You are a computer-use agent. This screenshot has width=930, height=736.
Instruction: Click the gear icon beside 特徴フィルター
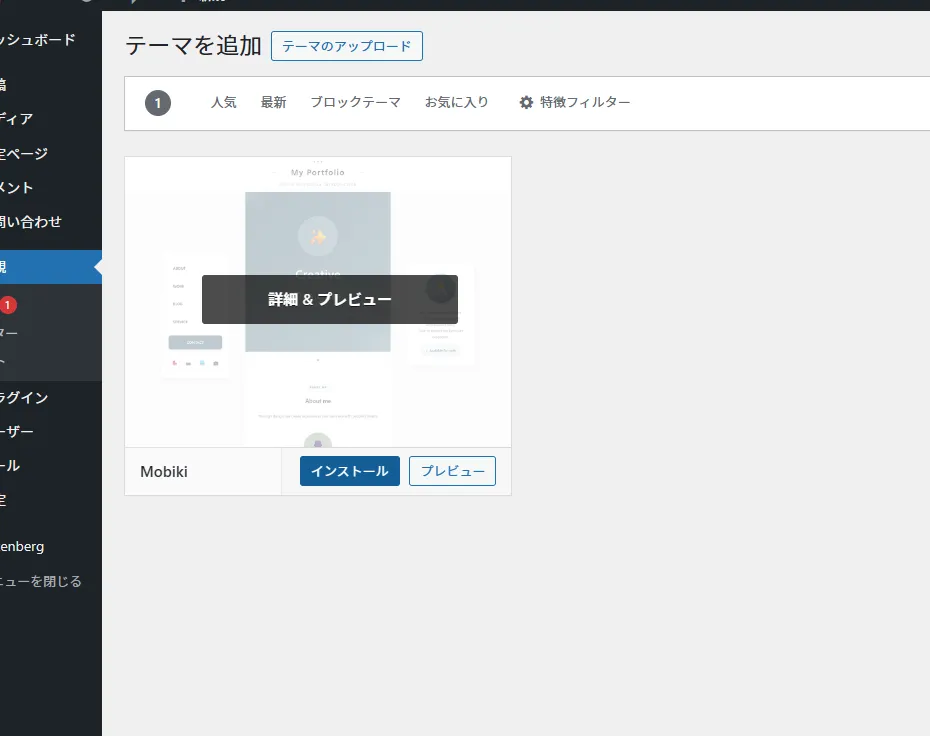(526, 103)
